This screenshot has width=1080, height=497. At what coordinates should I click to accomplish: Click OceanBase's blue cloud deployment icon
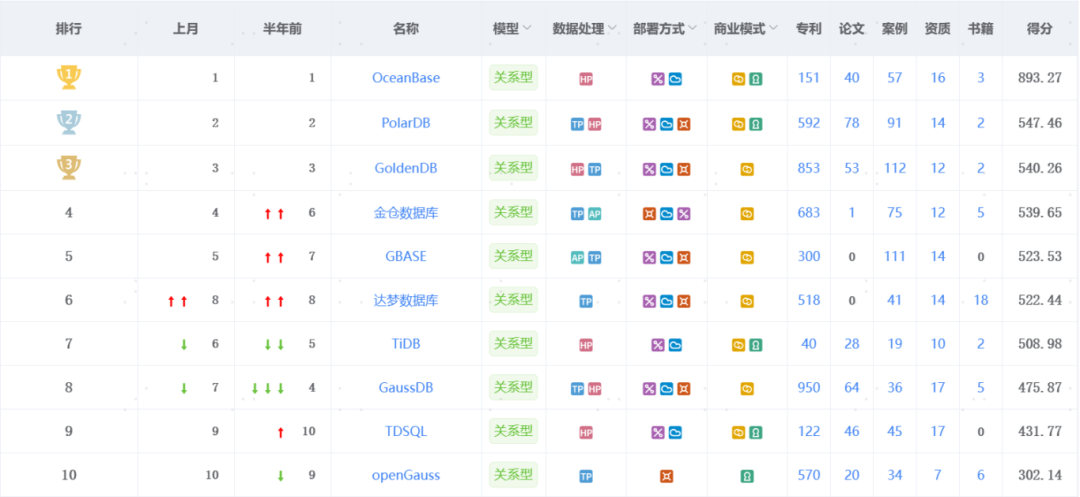[675, 79]
